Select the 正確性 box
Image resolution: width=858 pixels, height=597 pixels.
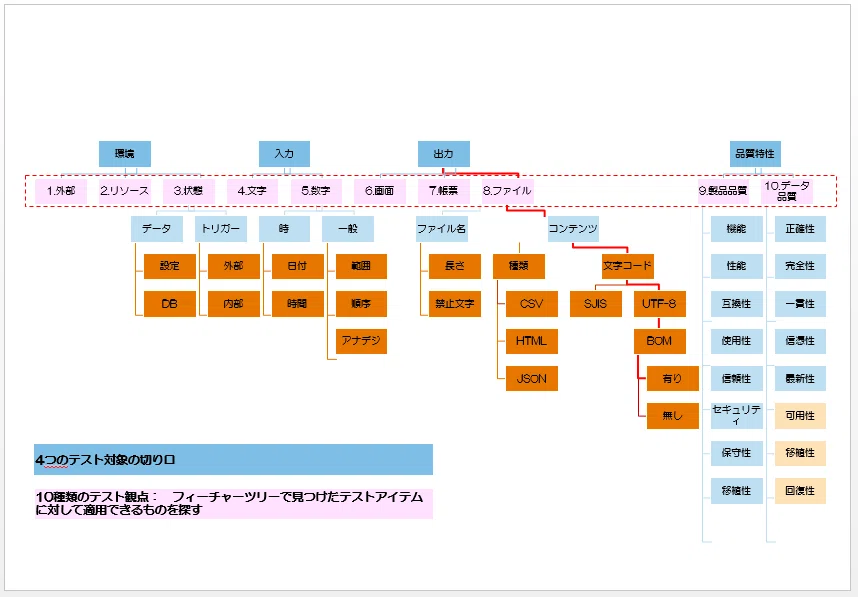point(800,229)
